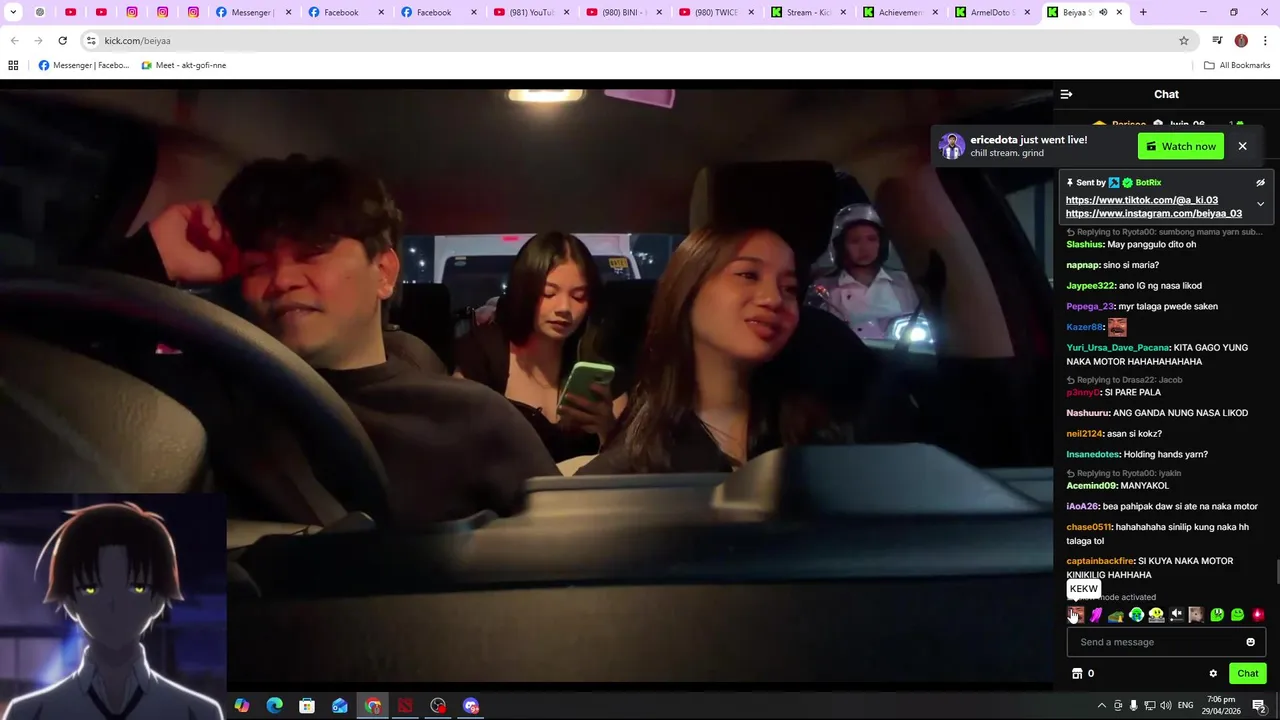
Task: Open the media control button in Chrome toolbar
Action: [1217, 41]
